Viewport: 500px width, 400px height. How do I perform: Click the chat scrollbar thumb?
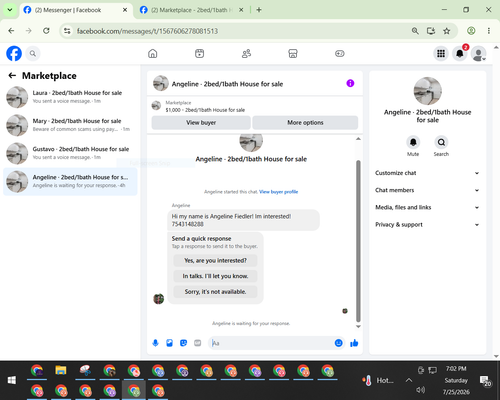tap(358, 240)
